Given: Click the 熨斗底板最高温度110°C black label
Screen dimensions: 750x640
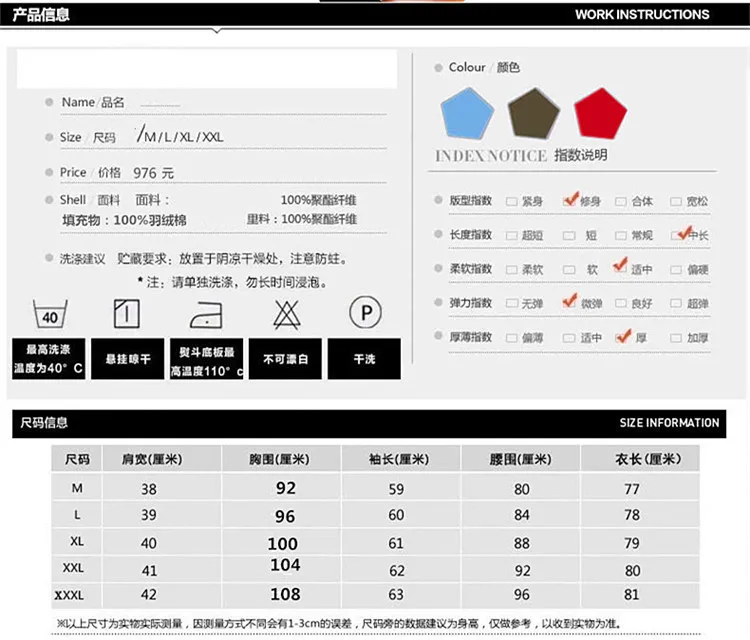Looking at the screenshot, I should (207, 359).
